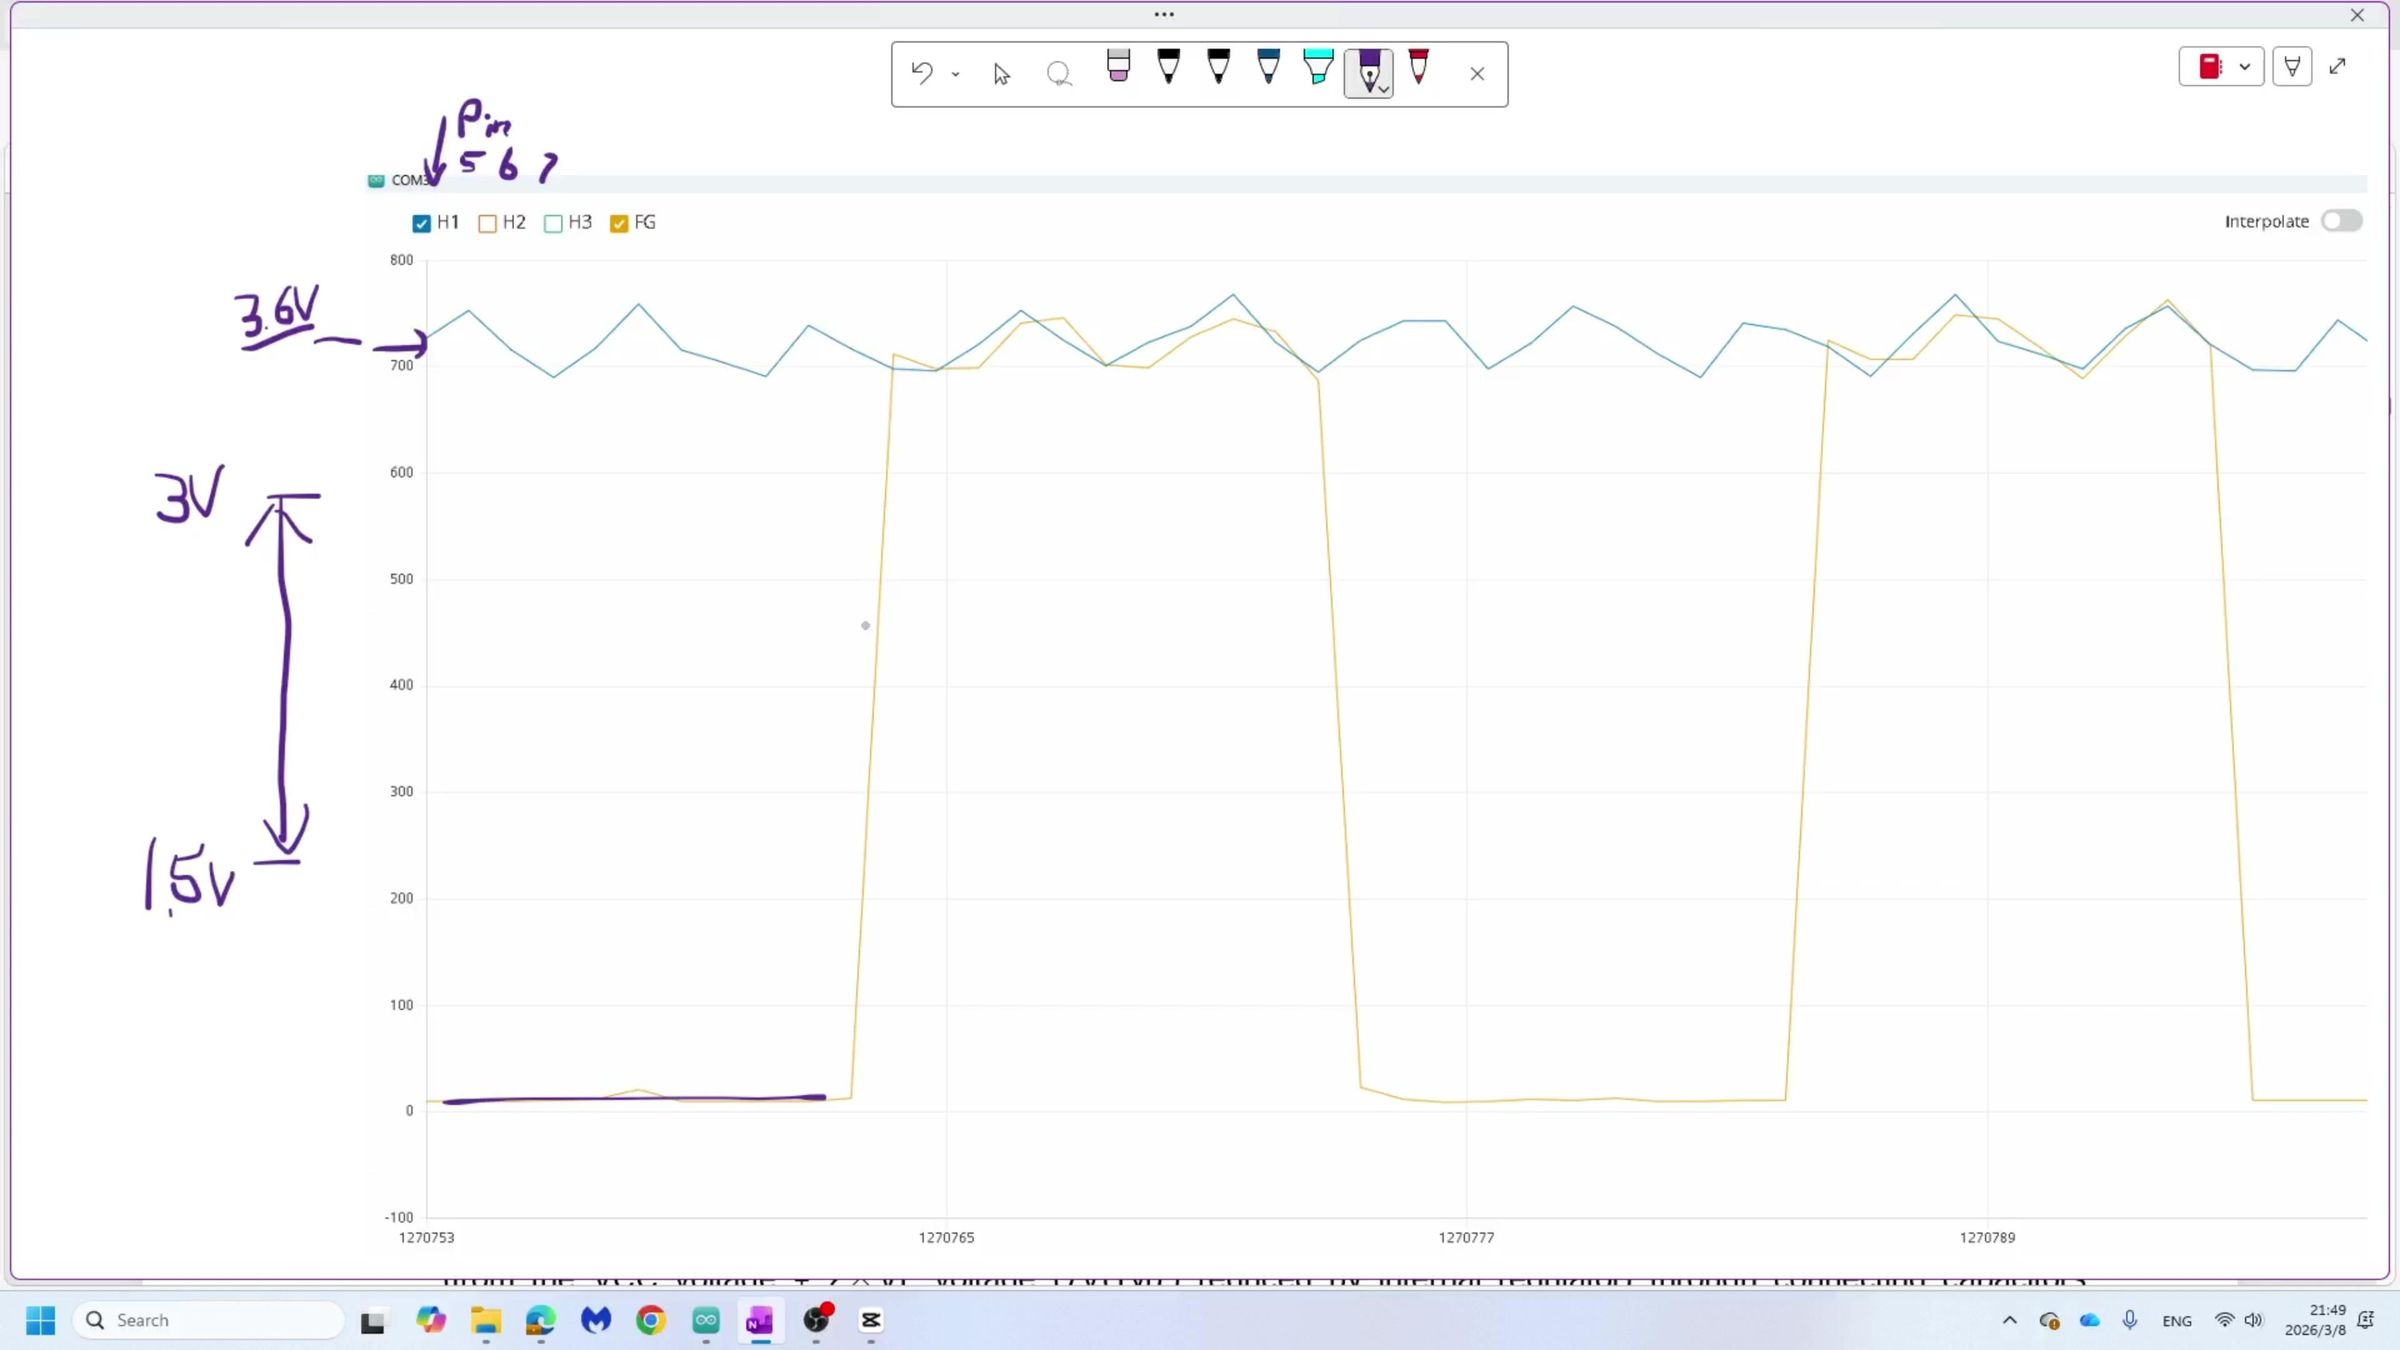Image resolution: width=2400 pixels, height=1350 pixels.
Task: Enable the H3 series checkbox
Action: point(553,223)
